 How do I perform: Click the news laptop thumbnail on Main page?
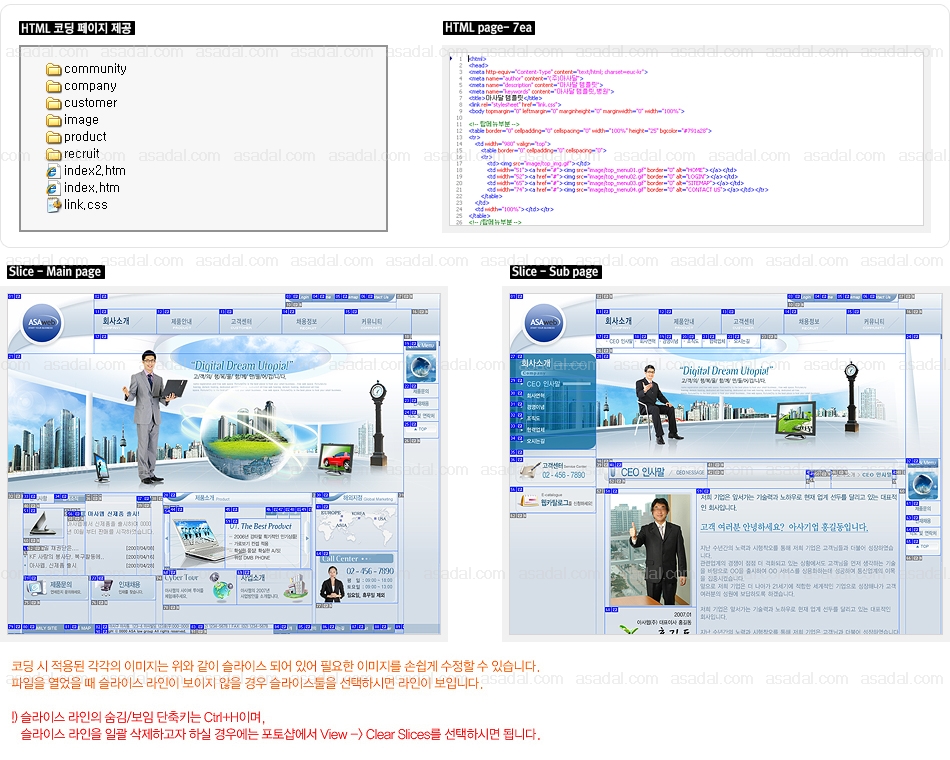pyautogui.click(x=43, y=524)
